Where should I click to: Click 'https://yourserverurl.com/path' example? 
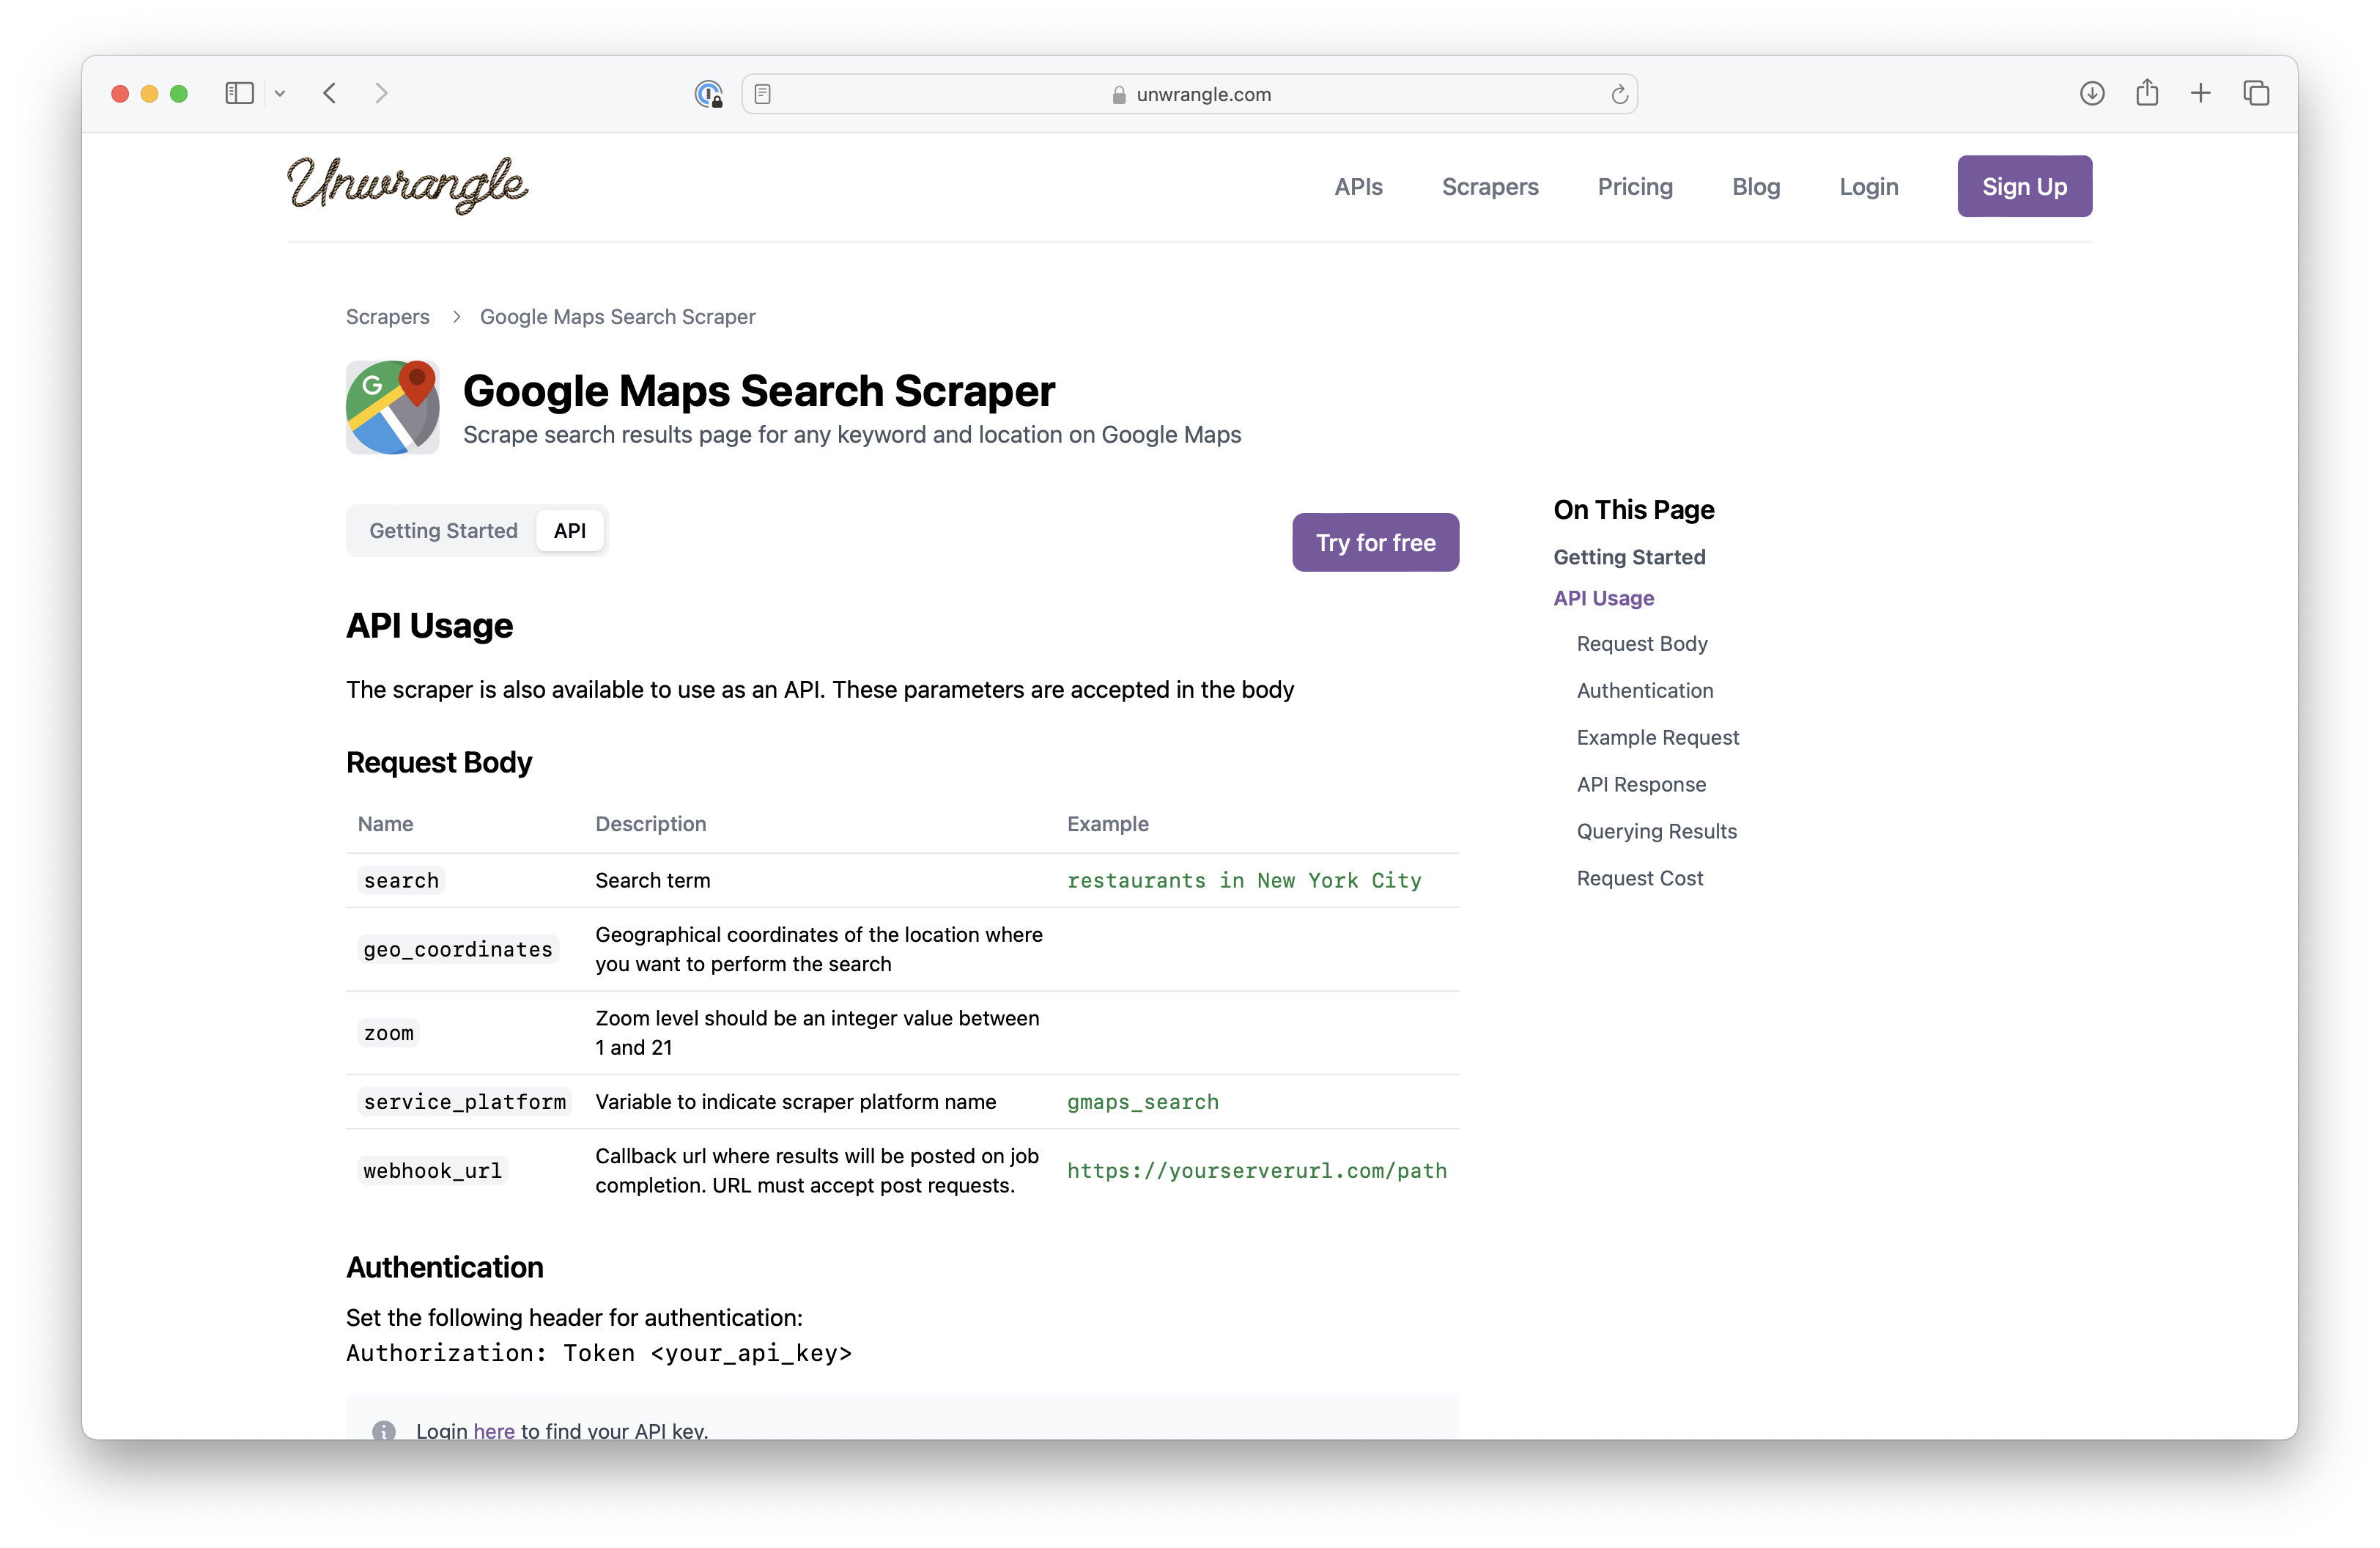click(1257, 1171)
